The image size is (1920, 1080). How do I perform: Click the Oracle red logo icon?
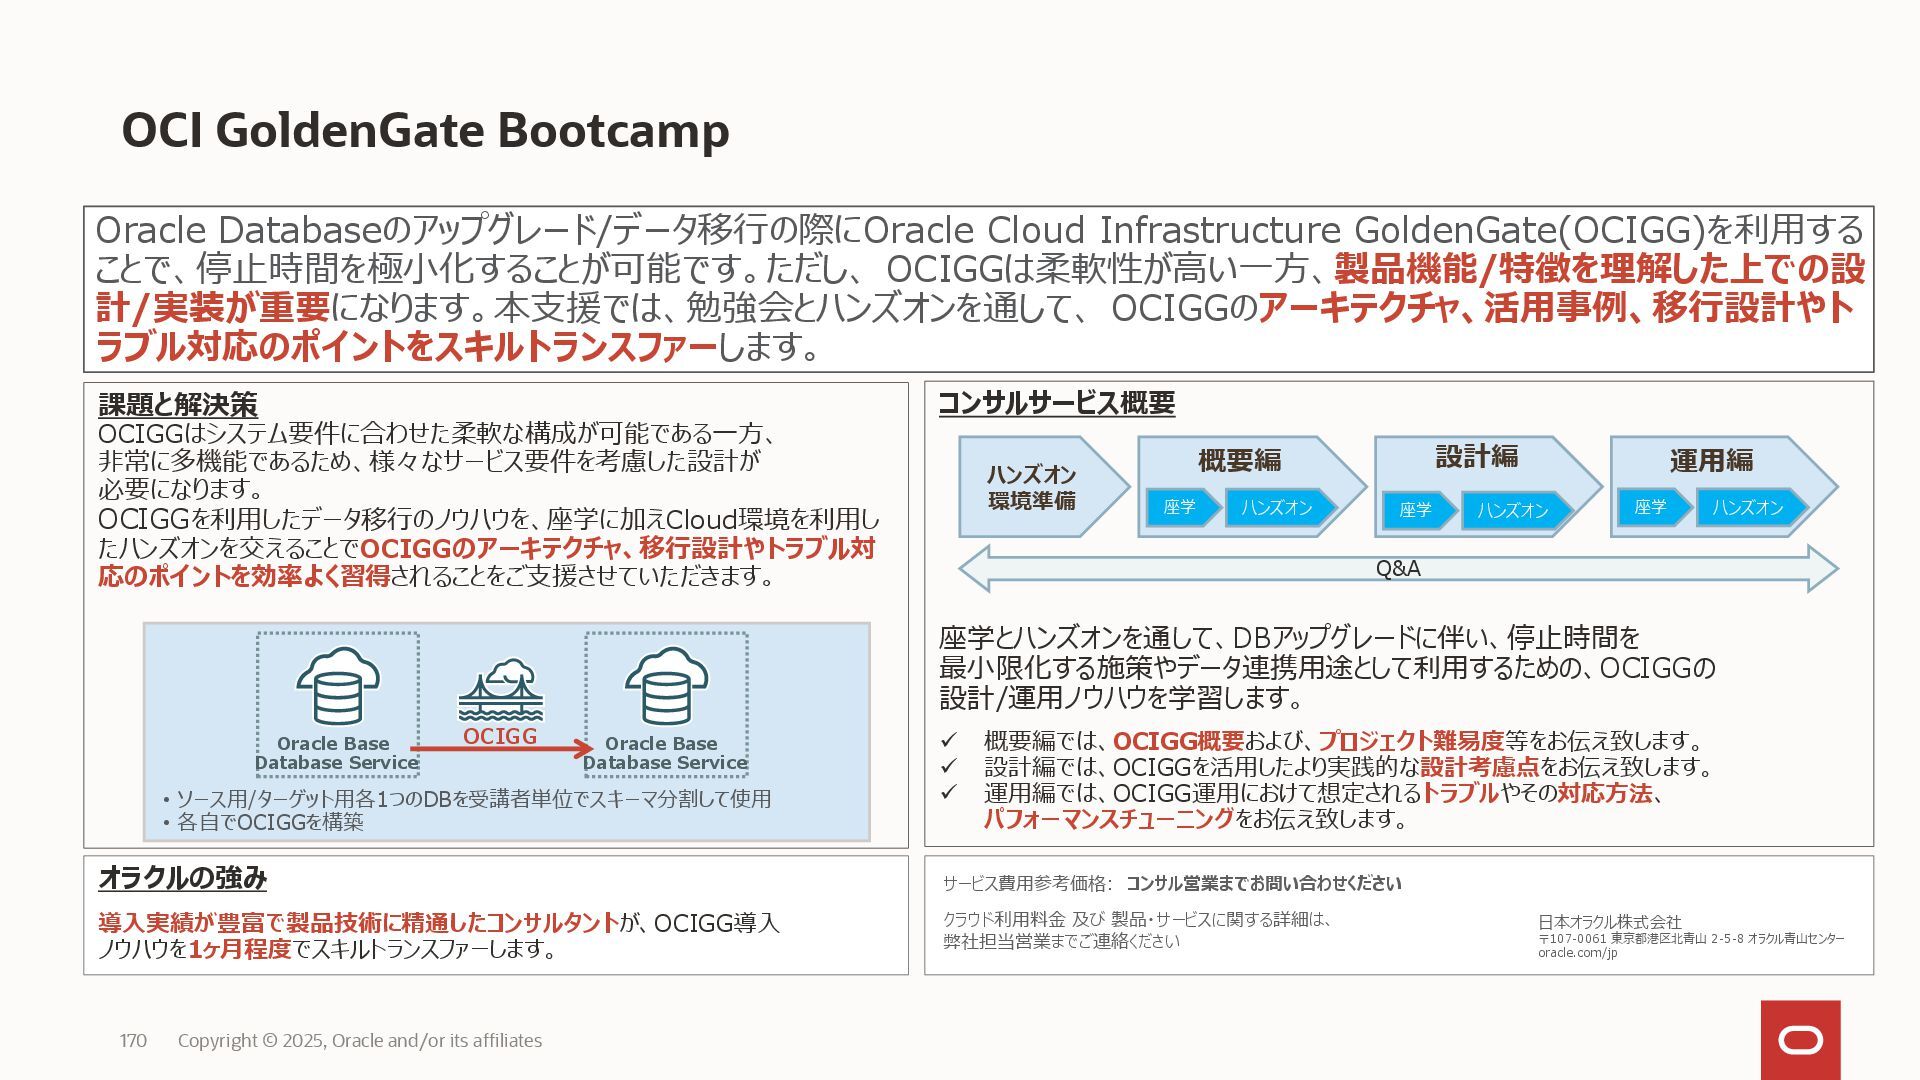tap(1800, 1040)
